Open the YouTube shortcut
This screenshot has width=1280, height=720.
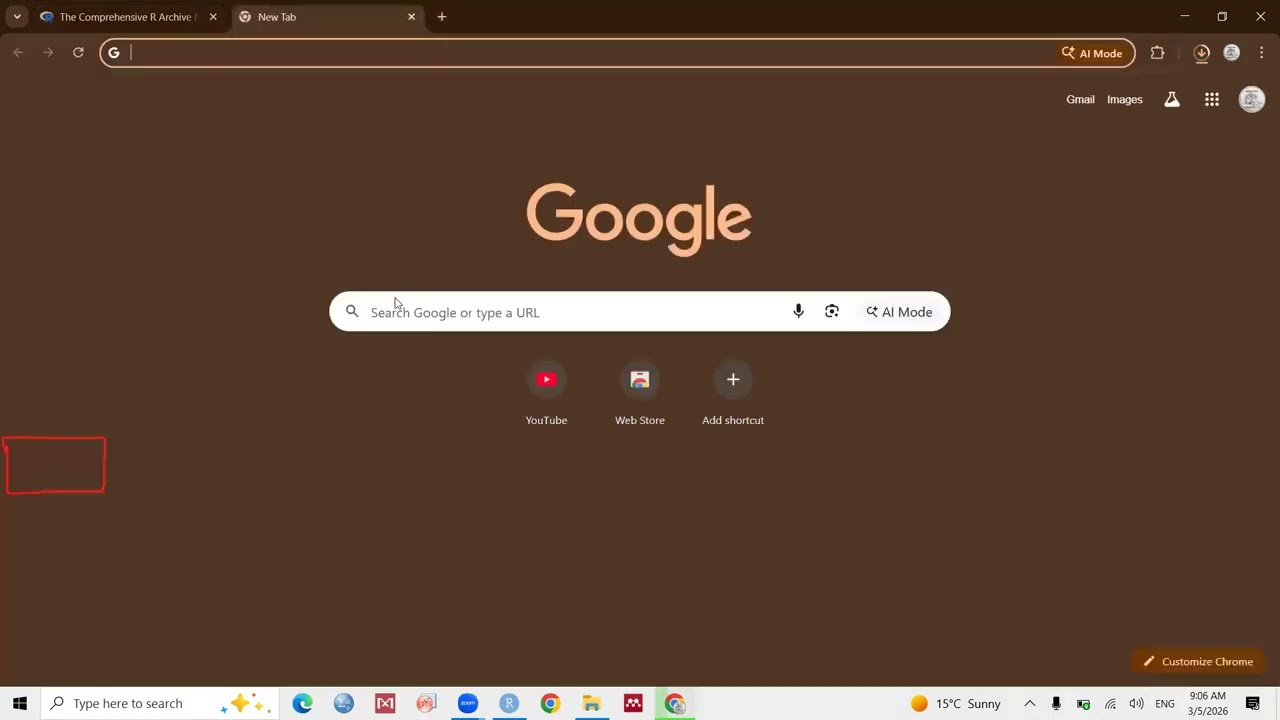coord(546,393)
